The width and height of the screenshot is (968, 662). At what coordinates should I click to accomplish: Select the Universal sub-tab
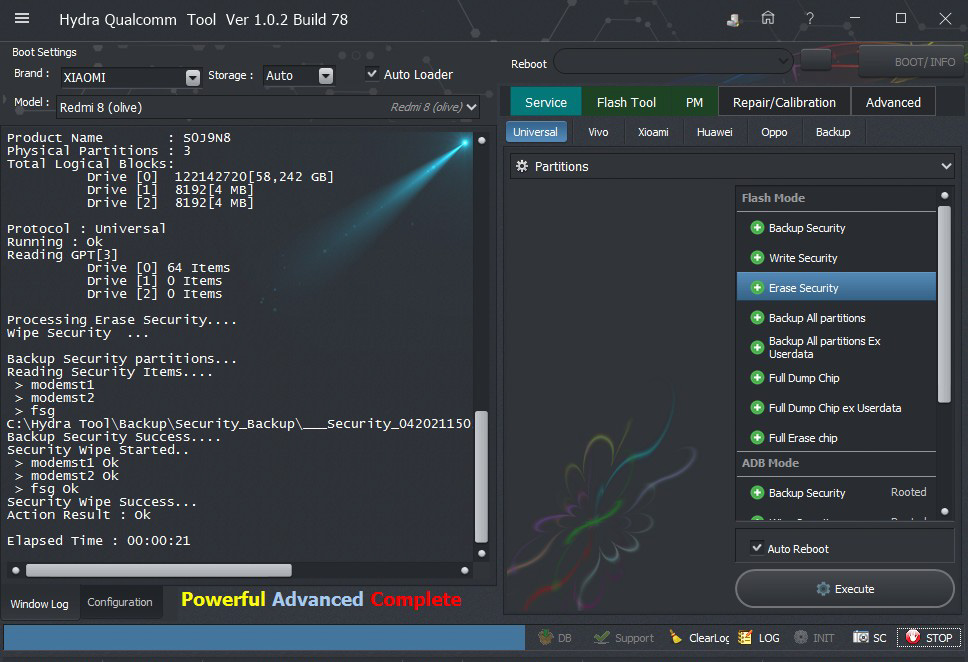click(x=536, y=132)
